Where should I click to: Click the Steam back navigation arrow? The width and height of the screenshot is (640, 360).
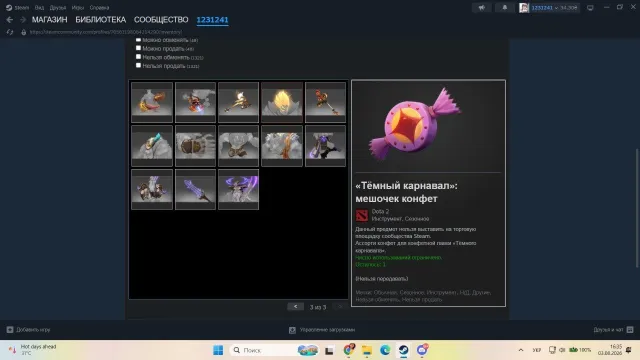[x=10, y=20]
